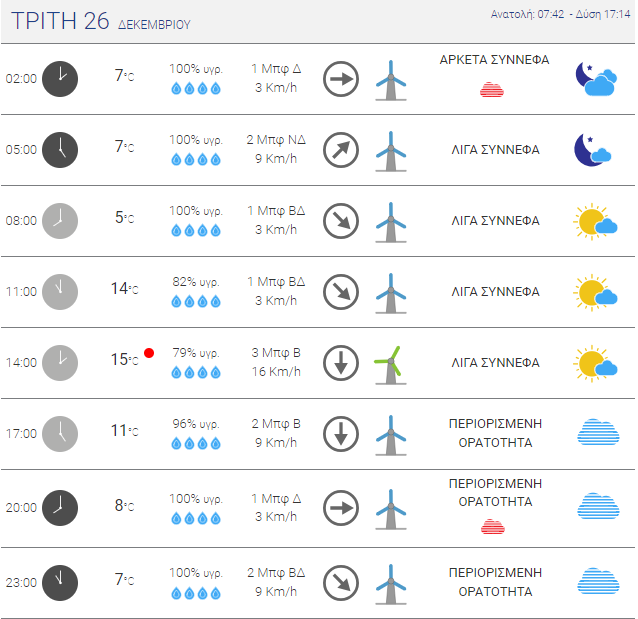Click the 02:00 clock icon
This screenshot has height=619, width=638.
[60, 79]
